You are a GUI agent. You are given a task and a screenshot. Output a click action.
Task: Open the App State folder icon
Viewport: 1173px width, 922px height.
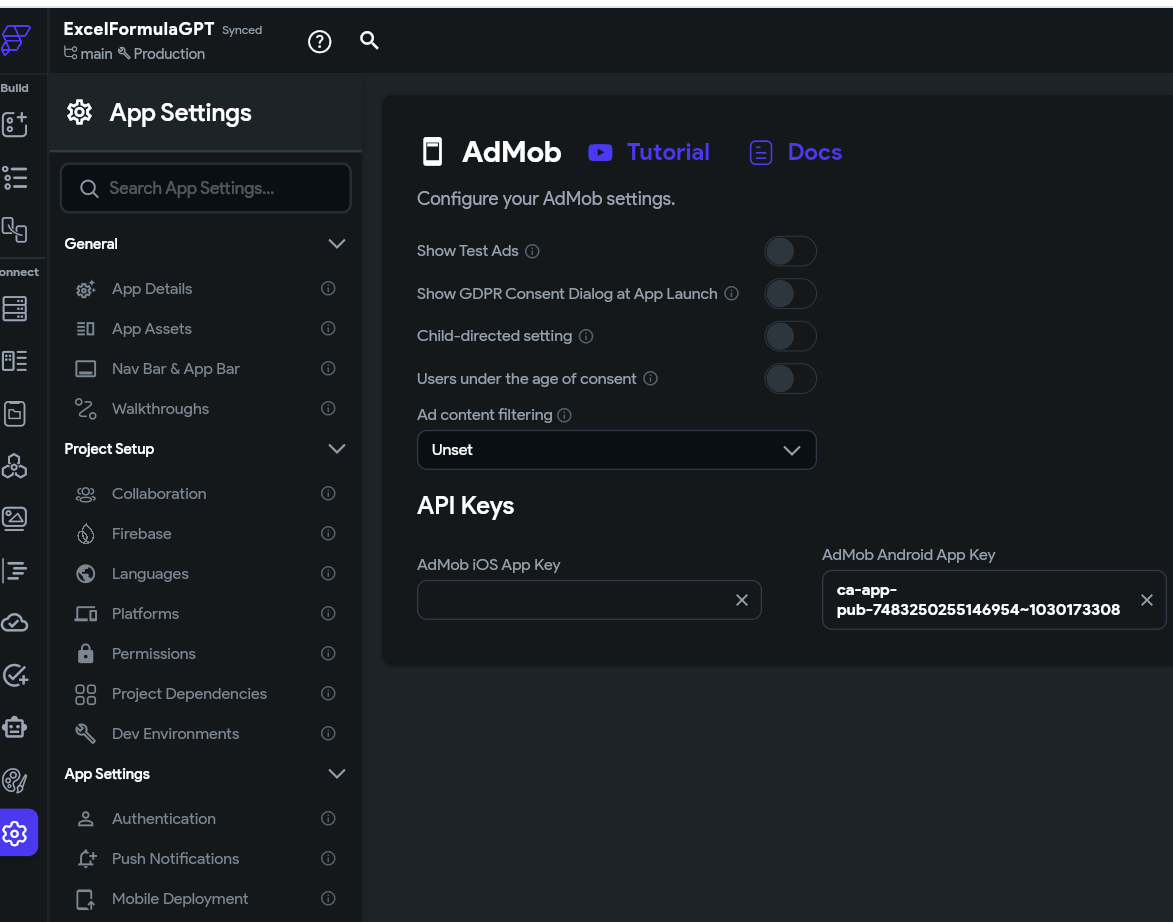[15, 414]
